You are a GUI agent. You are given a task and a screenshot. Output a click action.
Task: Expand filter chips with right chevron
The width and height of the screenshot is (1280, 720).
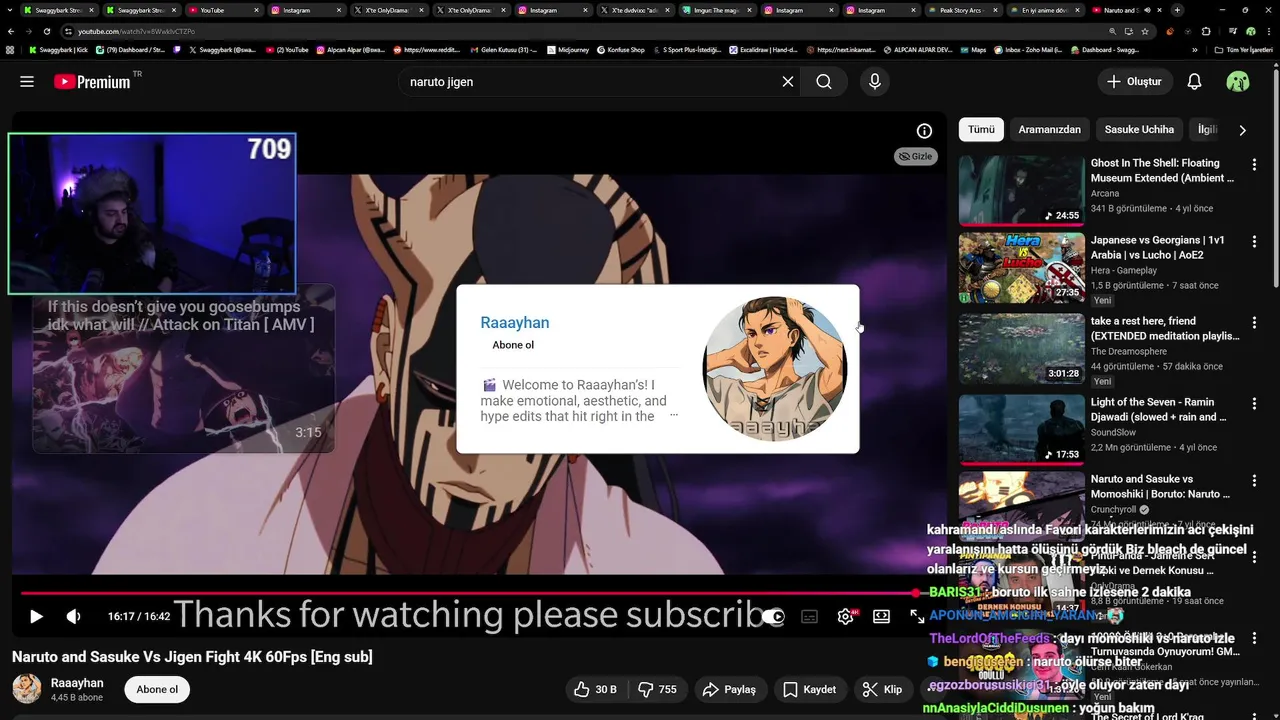(1242, 130)
